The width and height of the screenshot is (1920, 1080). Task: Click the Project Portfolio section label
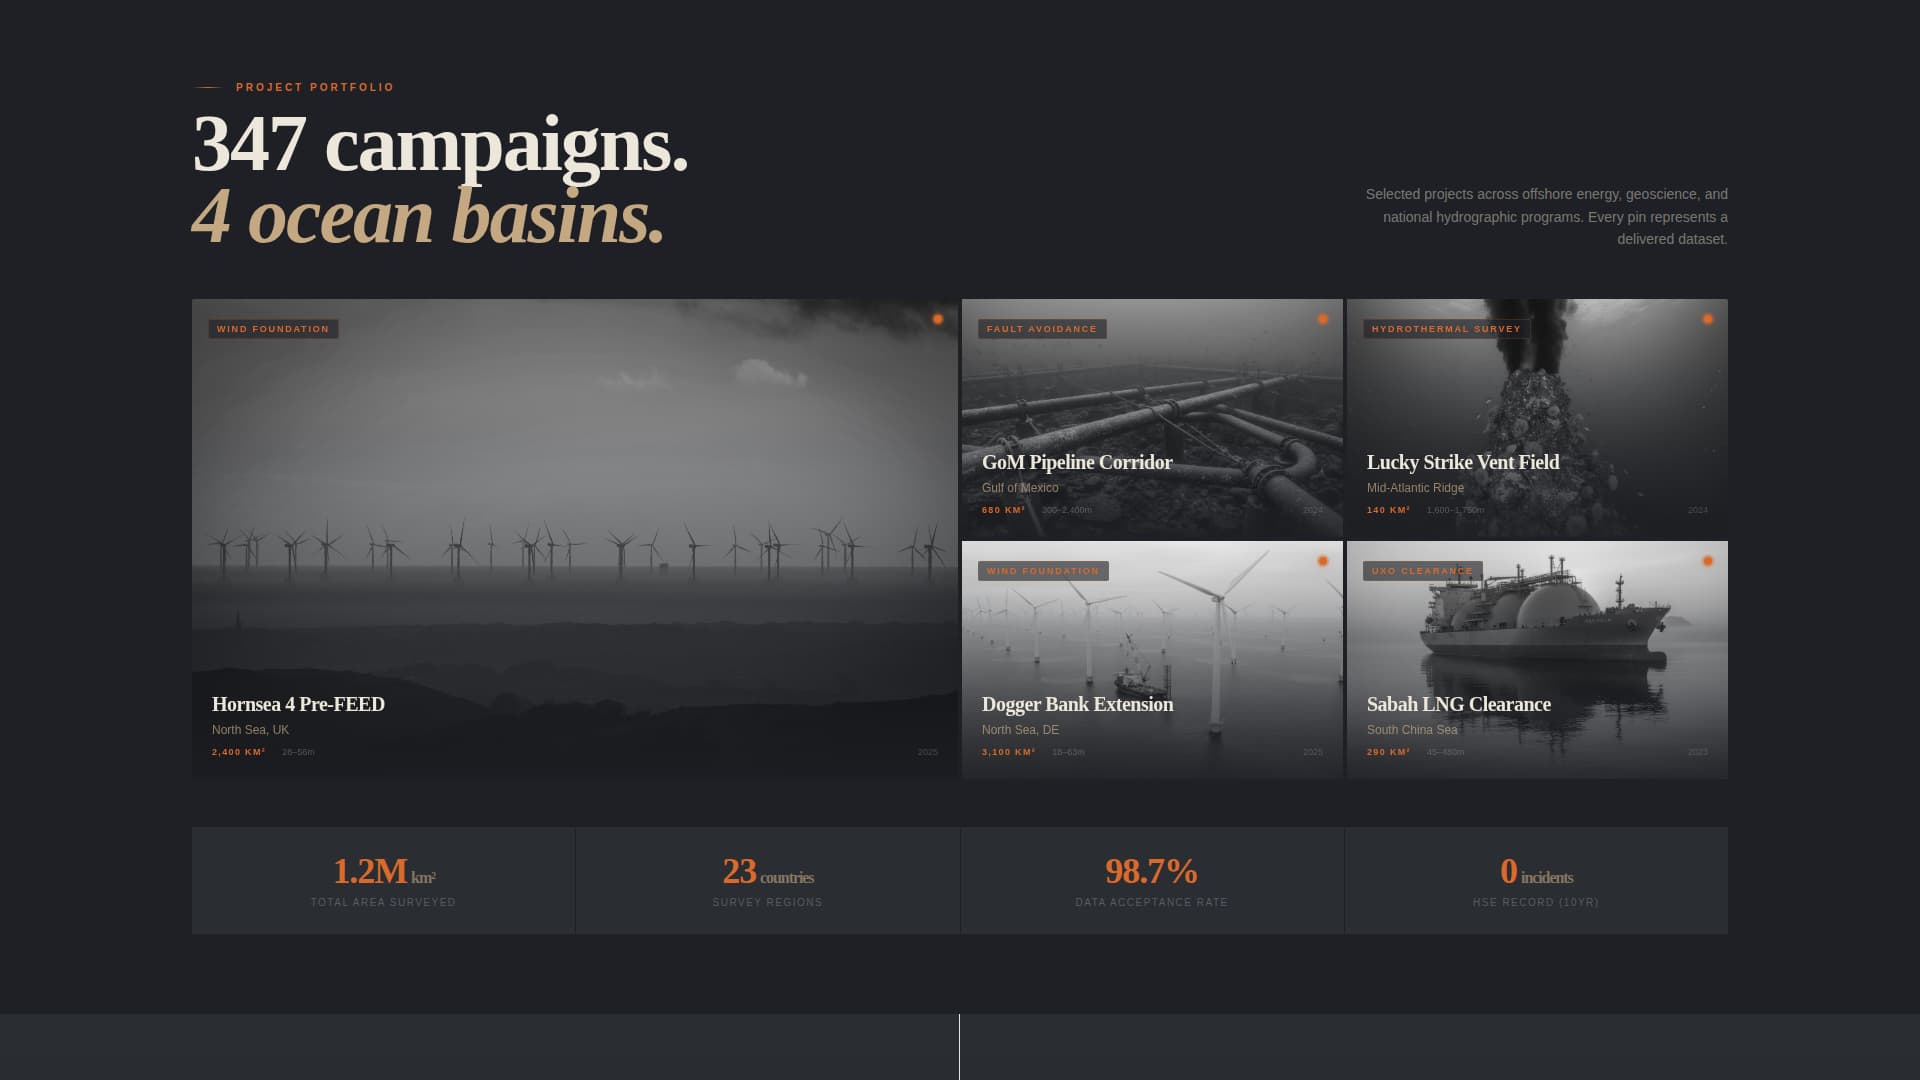315,88
